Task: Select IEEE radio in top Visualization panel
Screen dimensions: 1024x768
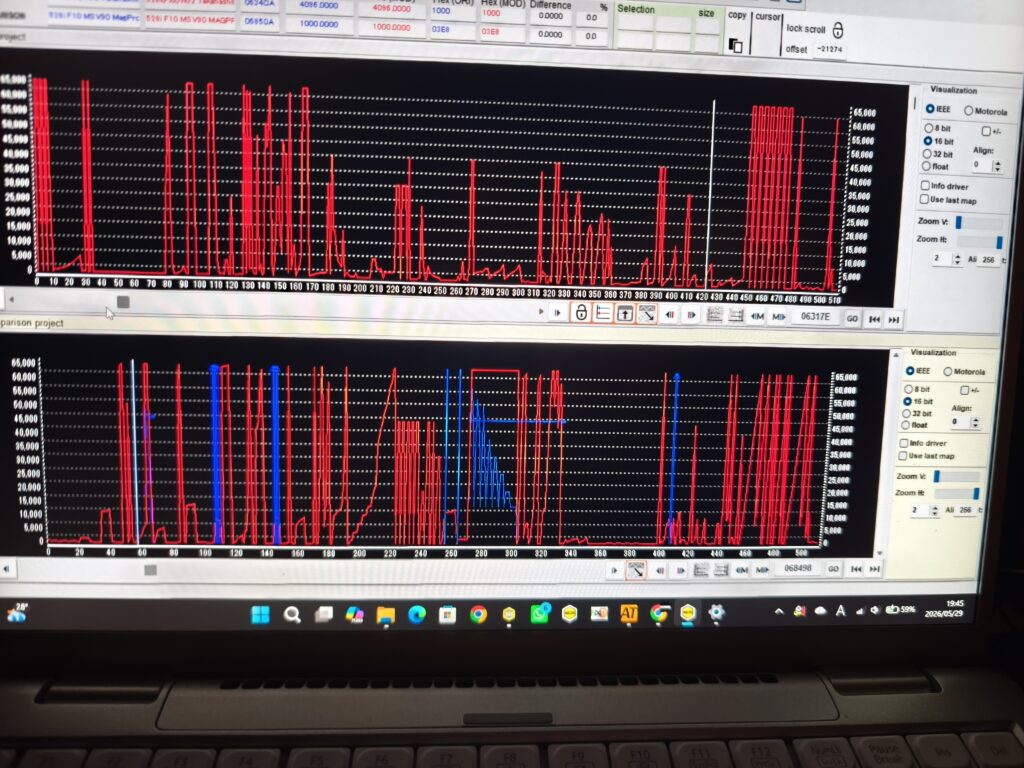Action: [x=929, y=108]
